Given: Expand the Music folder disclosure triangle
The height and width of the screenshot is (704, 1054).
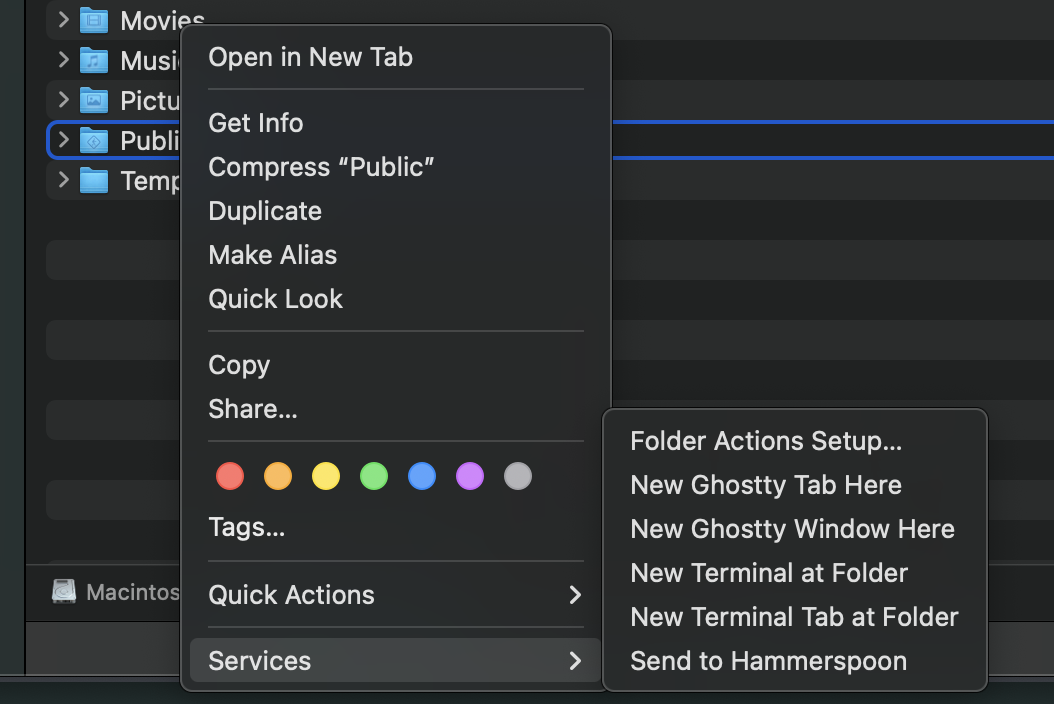Looking at the screenshot, I should coord(63,60).
